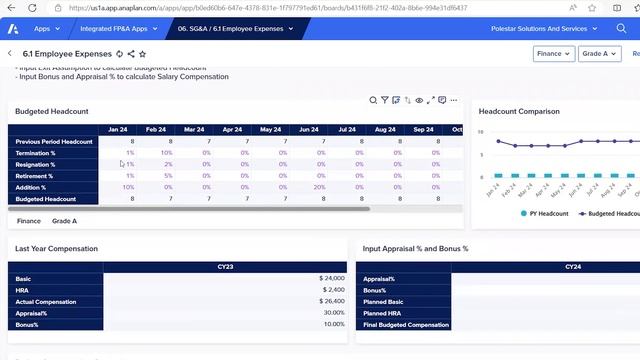Reload the page in browser

pos(32,7)
